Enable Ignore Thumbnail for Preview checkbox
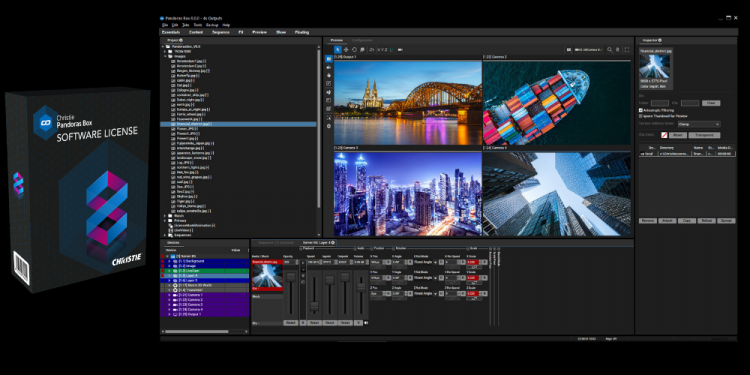Screen dimensions: 750x375 [x=641, y=116]
